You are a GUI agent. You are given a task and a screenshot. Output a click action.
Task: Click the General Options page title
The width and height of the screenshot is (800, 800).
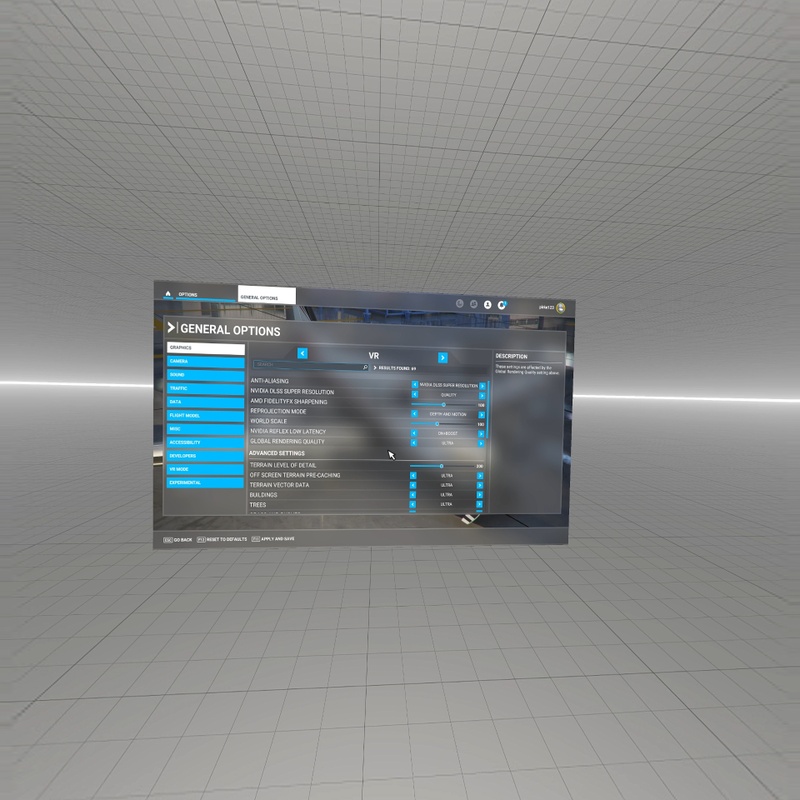coord(230,330)
